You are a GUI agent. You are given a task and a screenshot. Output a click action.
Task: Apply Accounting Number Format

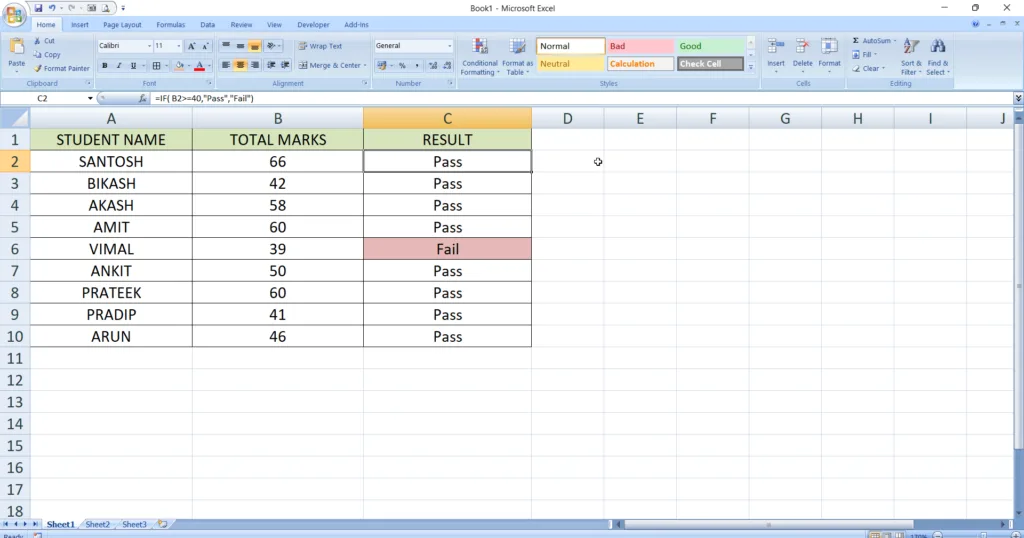coord(382,65)
